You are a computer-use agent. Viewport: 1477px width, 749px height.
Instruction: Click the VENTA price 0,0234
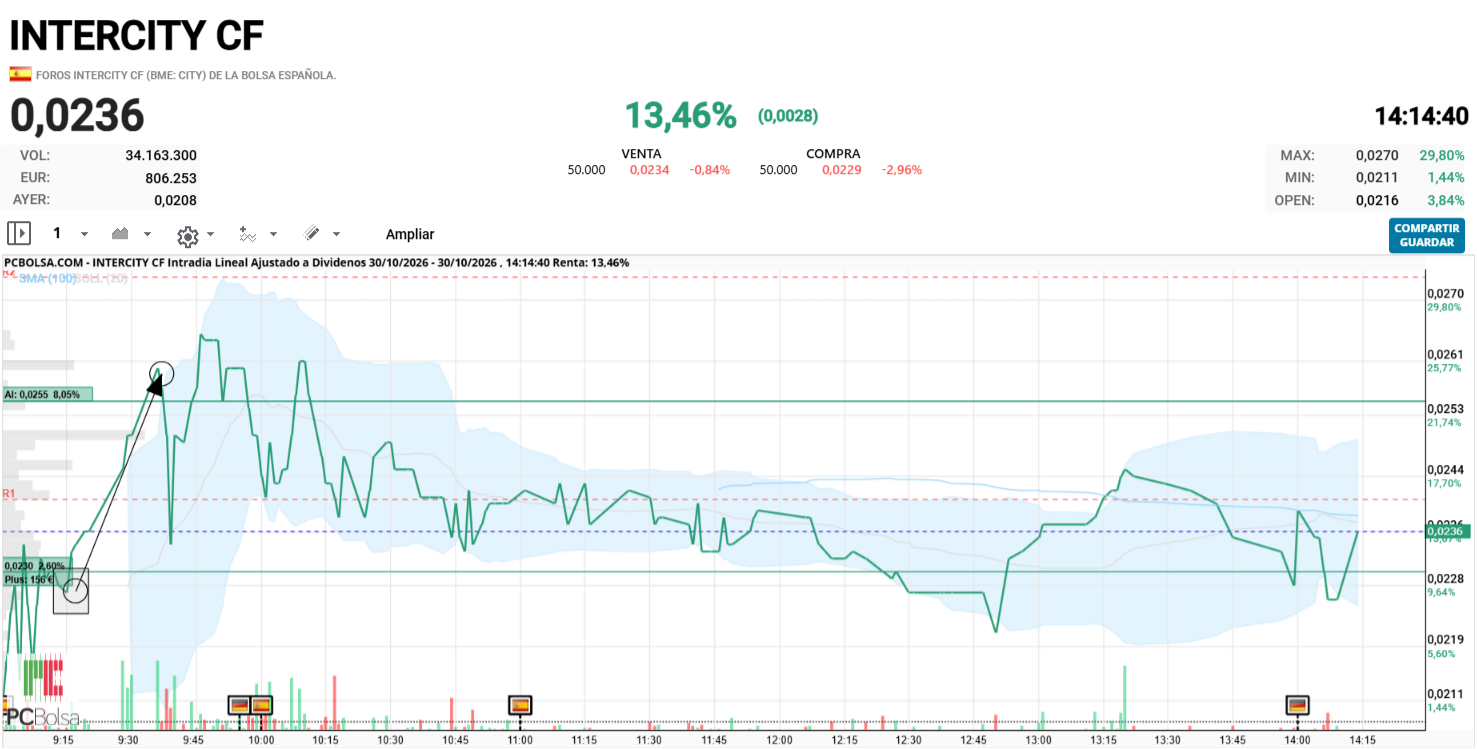[x=649, y=170]
